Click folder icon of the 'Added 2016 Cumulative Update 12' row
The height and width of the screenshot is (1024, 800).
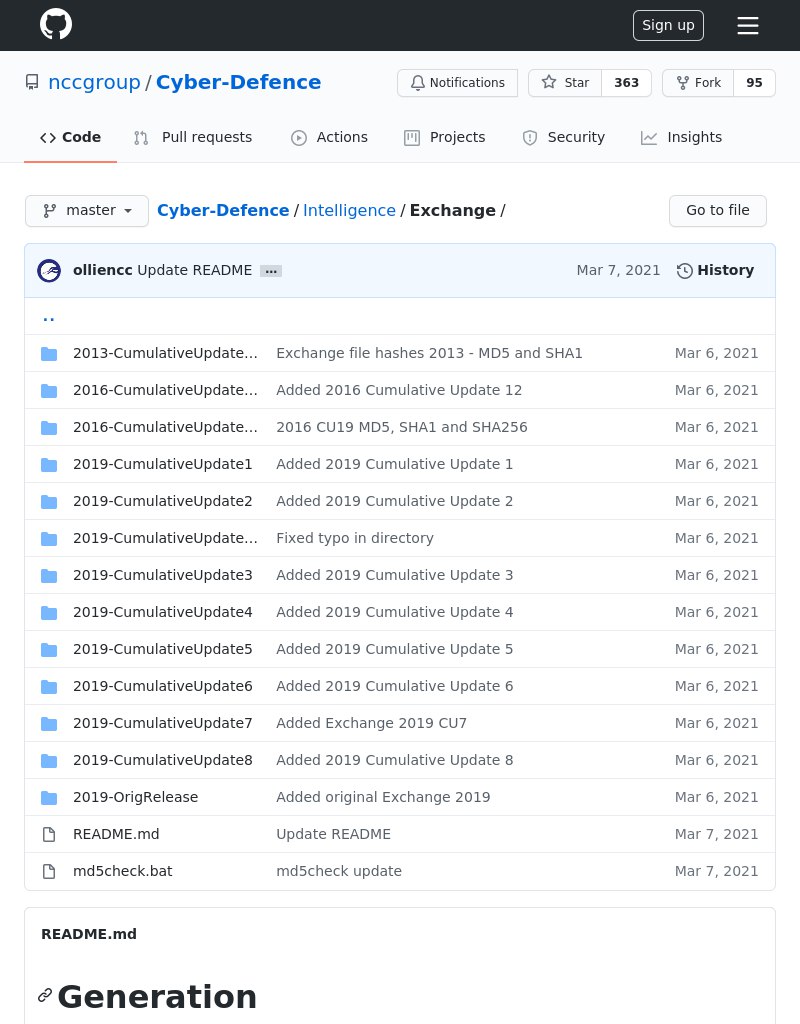49,391
